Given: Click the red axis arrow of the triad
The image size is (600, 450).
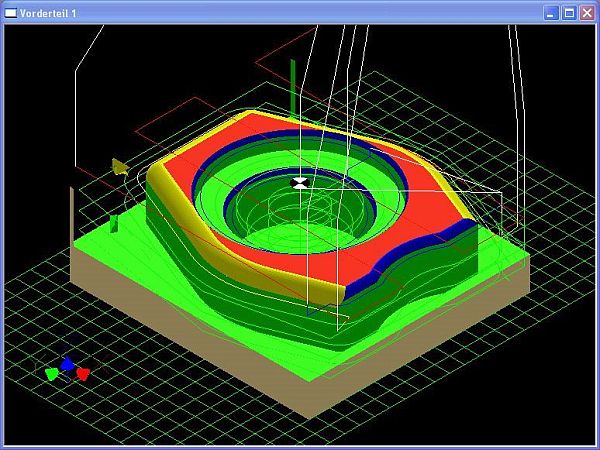Looking at the screenshot, I should coord(83,373).
